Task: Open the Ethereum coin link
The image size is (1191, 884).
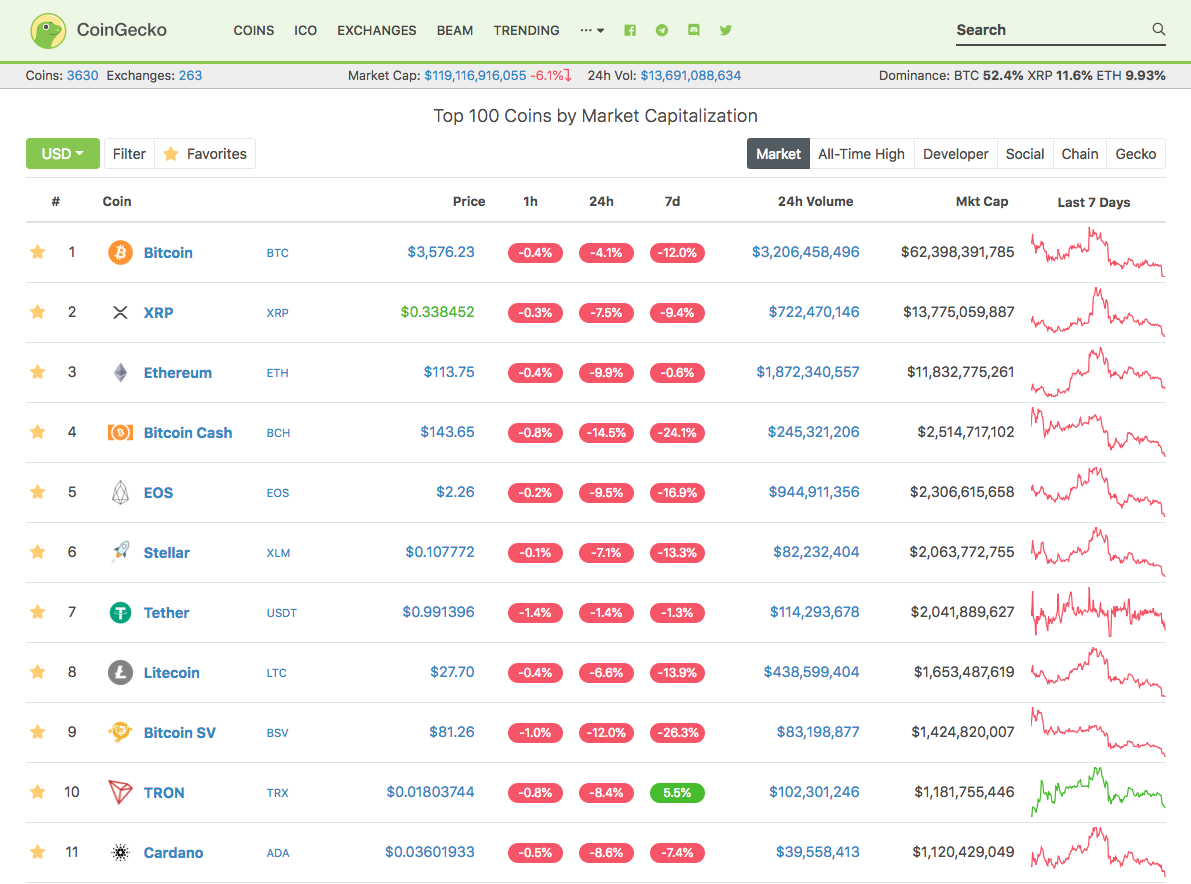Action: [x=178, y=372]
